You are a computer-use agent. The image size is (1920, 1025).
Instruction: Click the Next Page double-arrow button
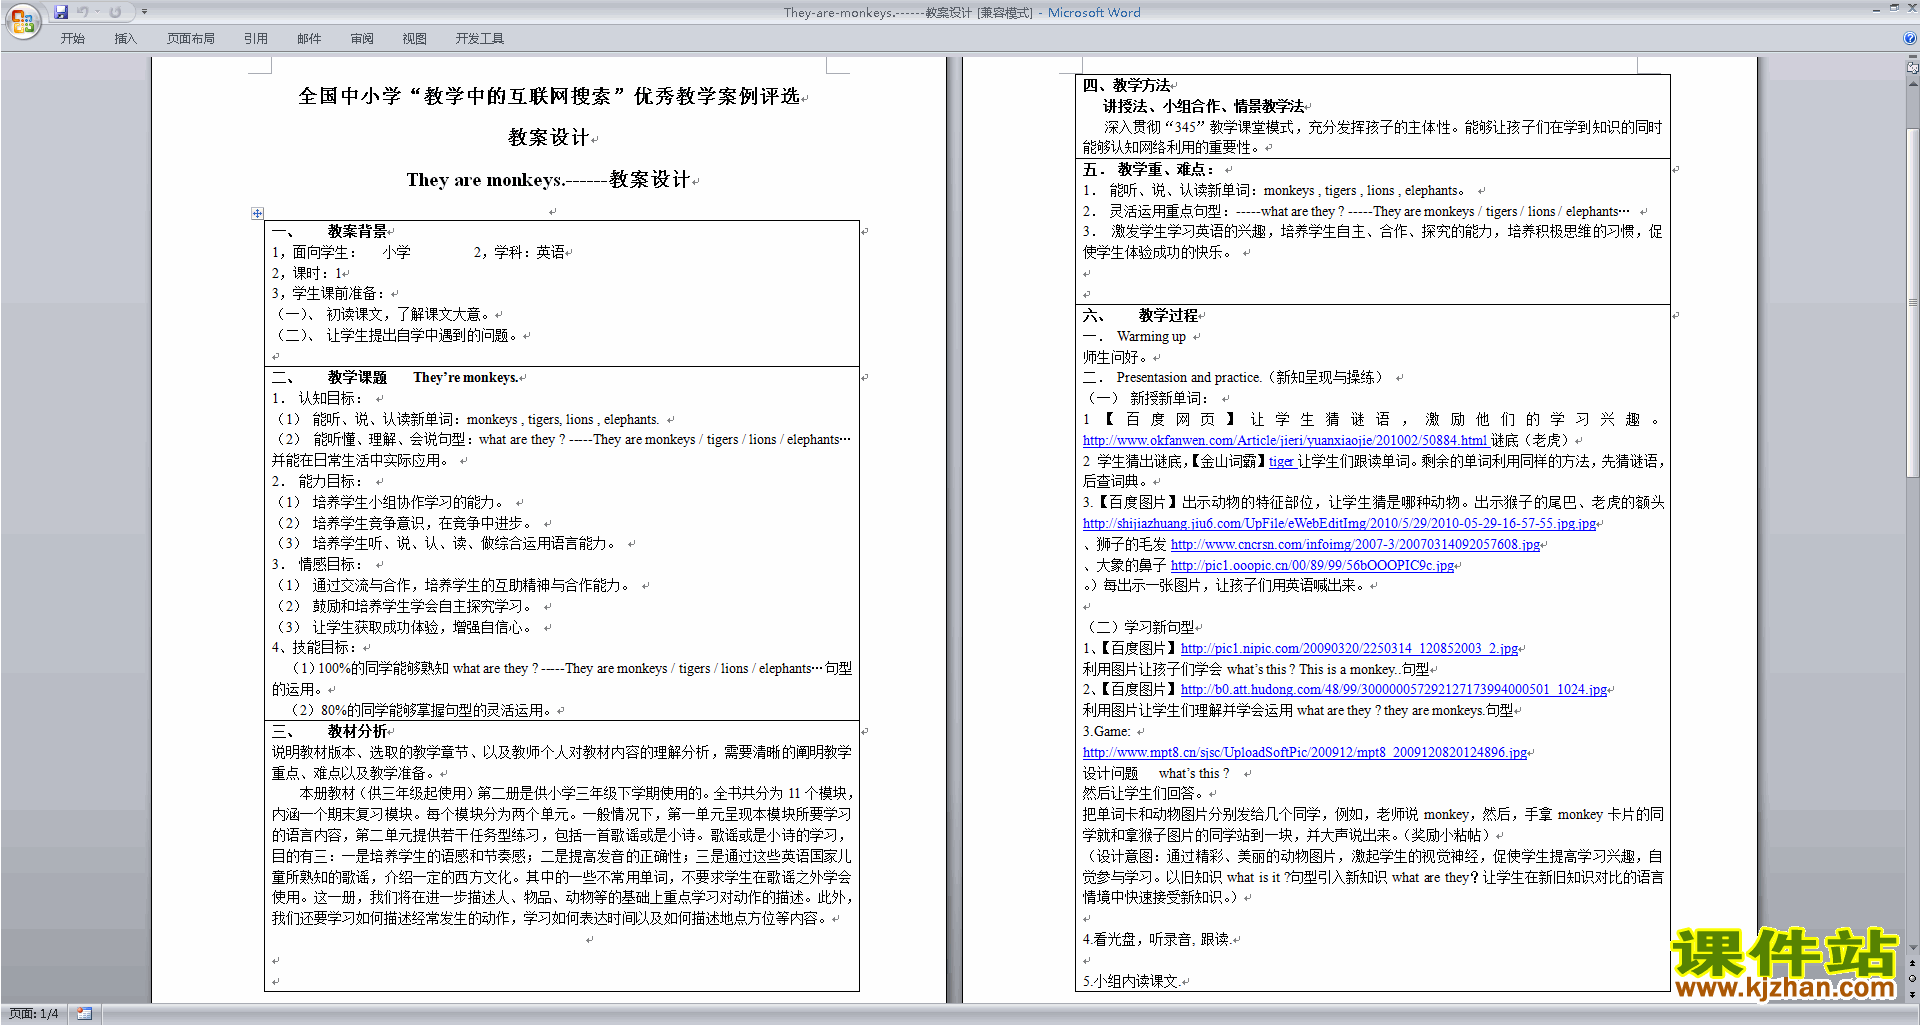1912,994
